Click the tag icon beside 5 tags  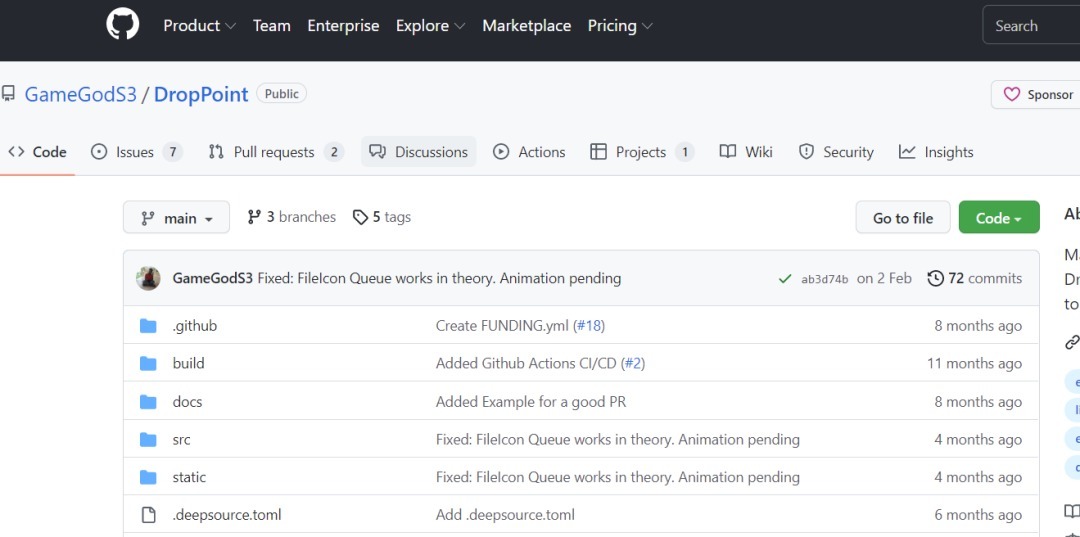[360, 218]
